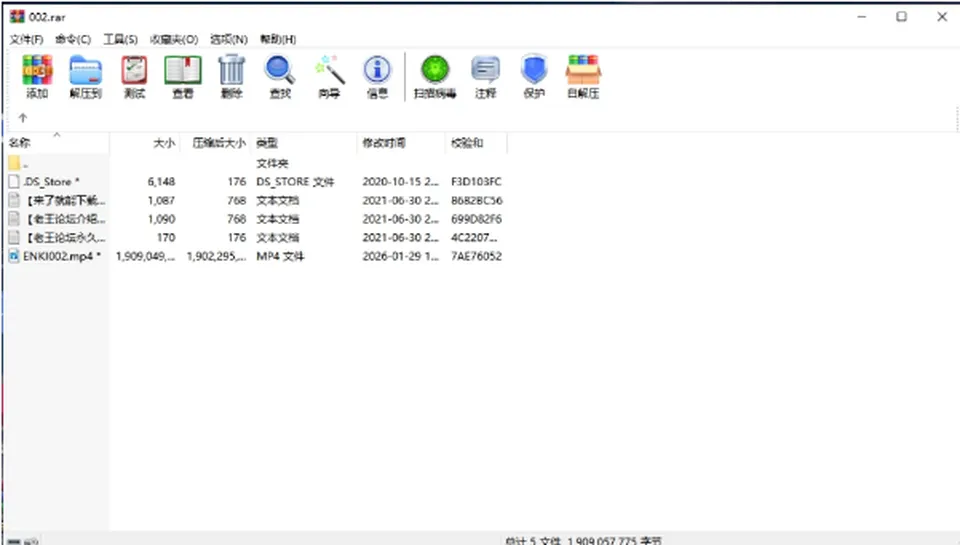This screenshot has width=960, height=545.
Task: Click the 测试 (Test) toolbar icon
Action: 134,70
